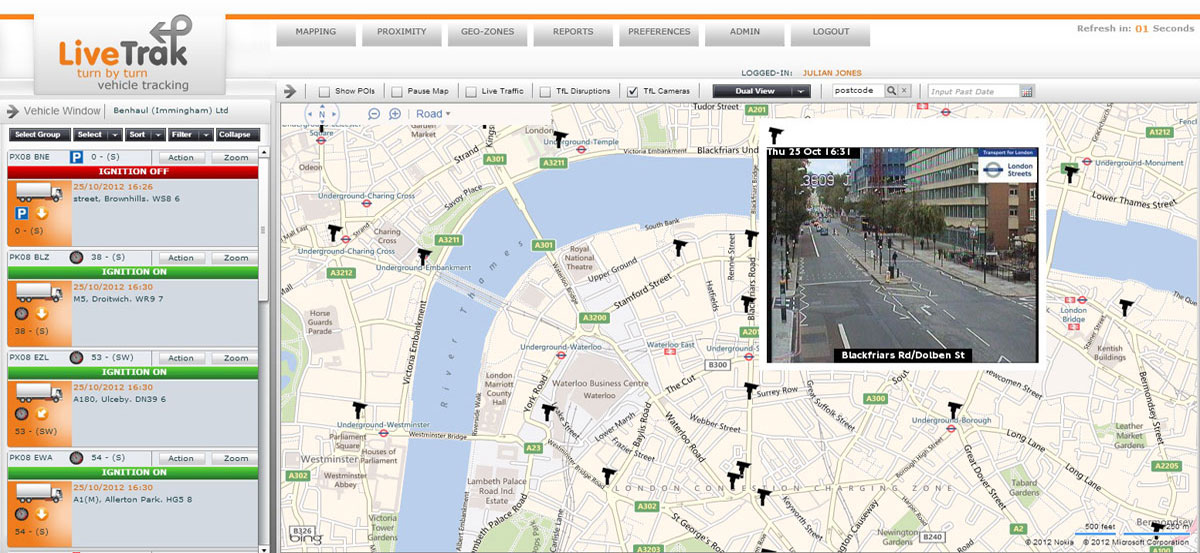The image size is (1200, 553).
Task: Clear the postcode field with the x icon
Action: 904,91
